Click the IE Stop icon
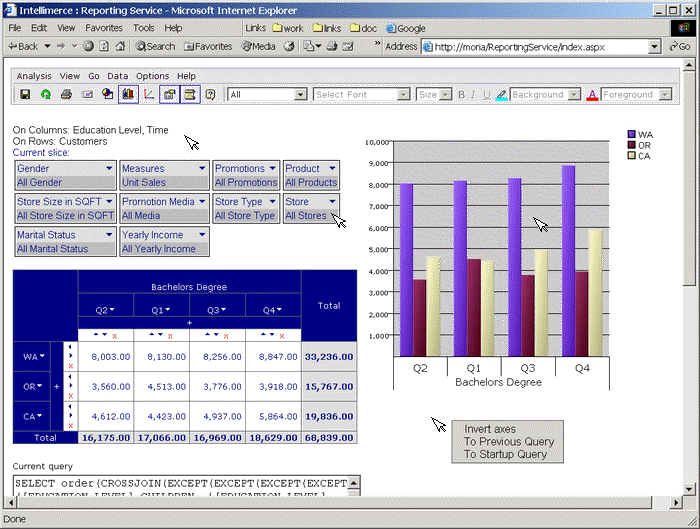700x529 pixels. [x=88, y=46]
